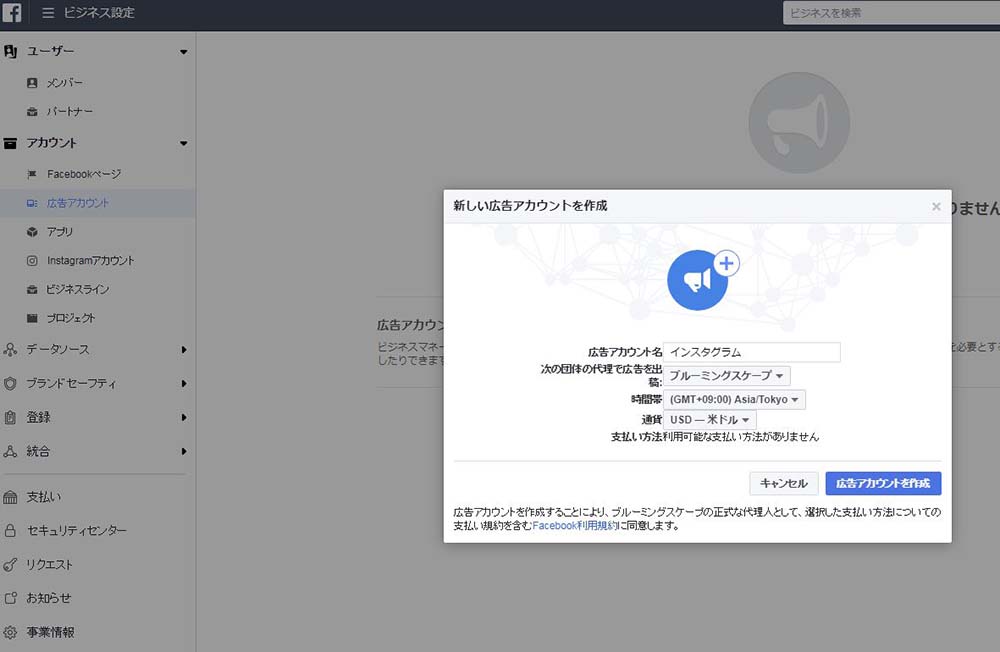This screenshot has width=1000, height=652.
Task: Click the アプリ cube icon
Action: [x=32, y=232]
